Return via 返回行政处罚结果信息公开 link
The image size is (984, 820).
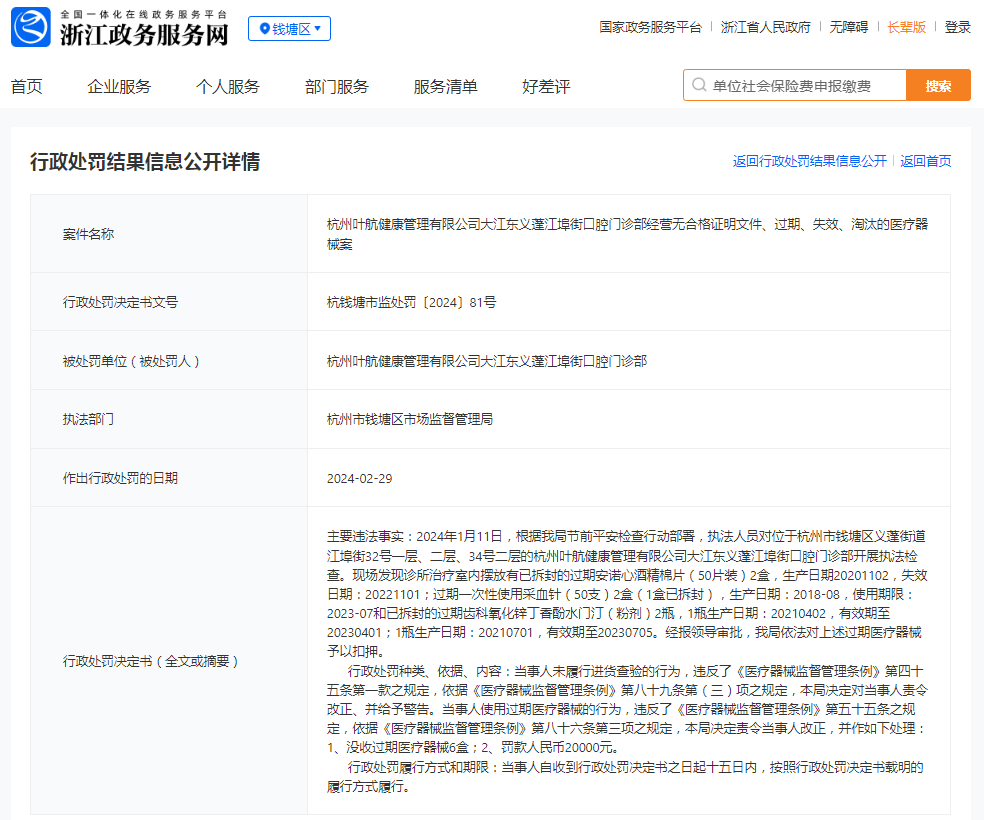pos(809,161)
